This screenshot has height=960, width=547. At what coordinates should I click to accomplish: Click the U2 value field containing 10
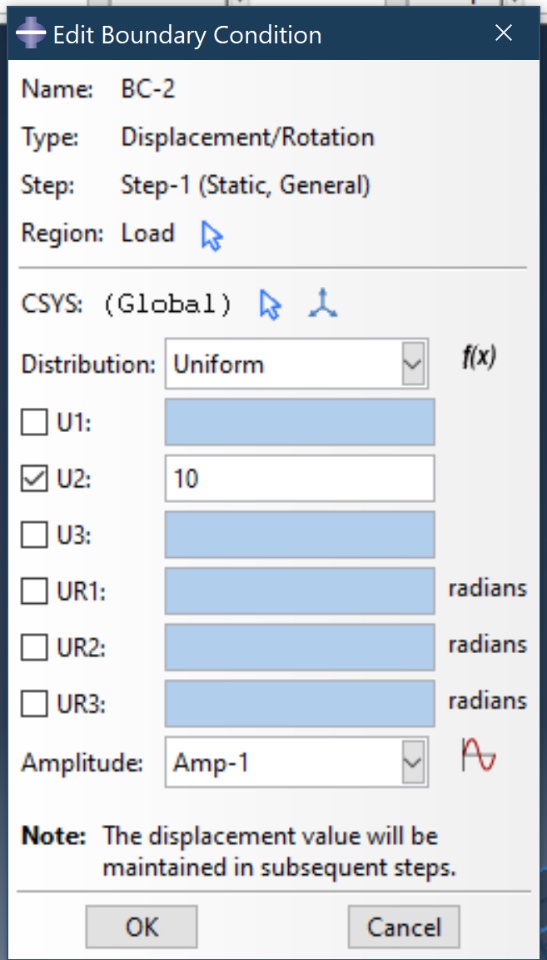pos(300,478)
